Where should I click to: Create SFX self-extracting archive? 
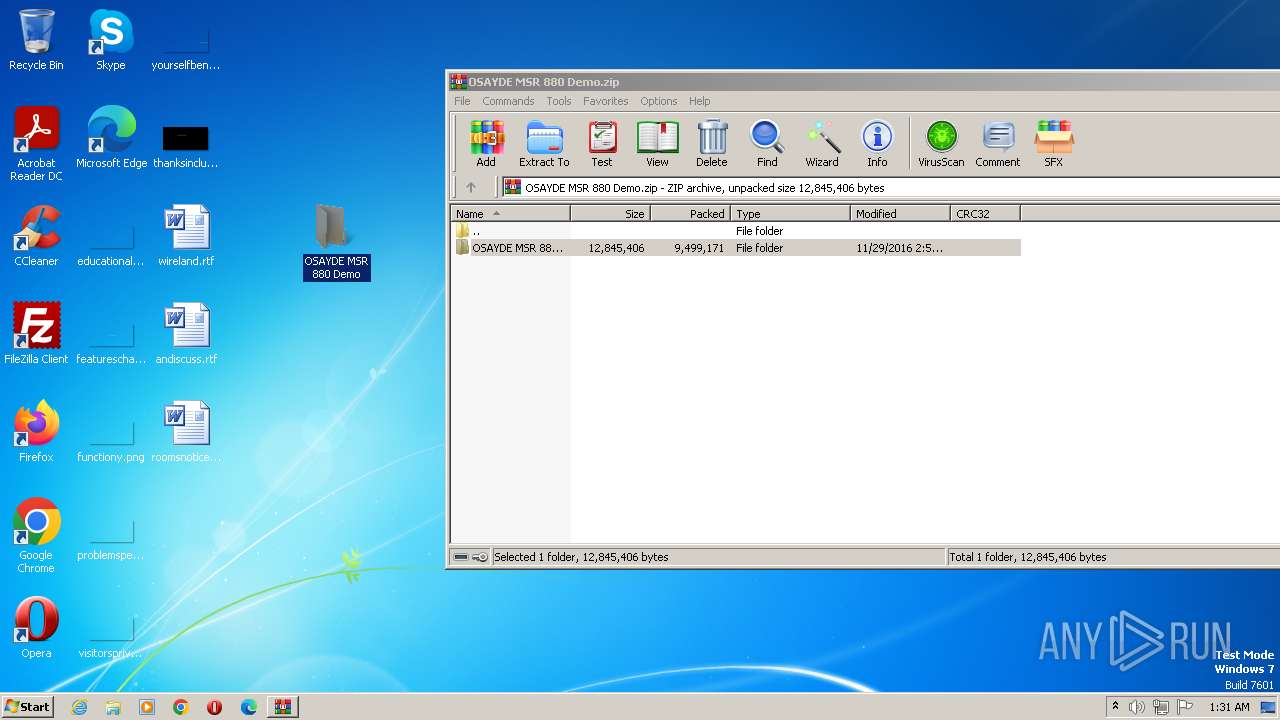coord(1053,144)
